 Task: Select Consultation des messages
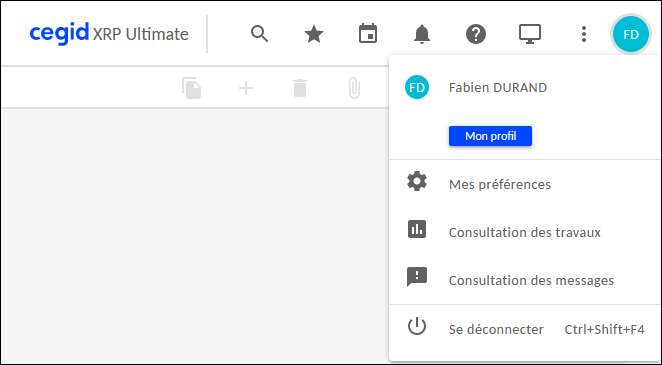[525, 280]
